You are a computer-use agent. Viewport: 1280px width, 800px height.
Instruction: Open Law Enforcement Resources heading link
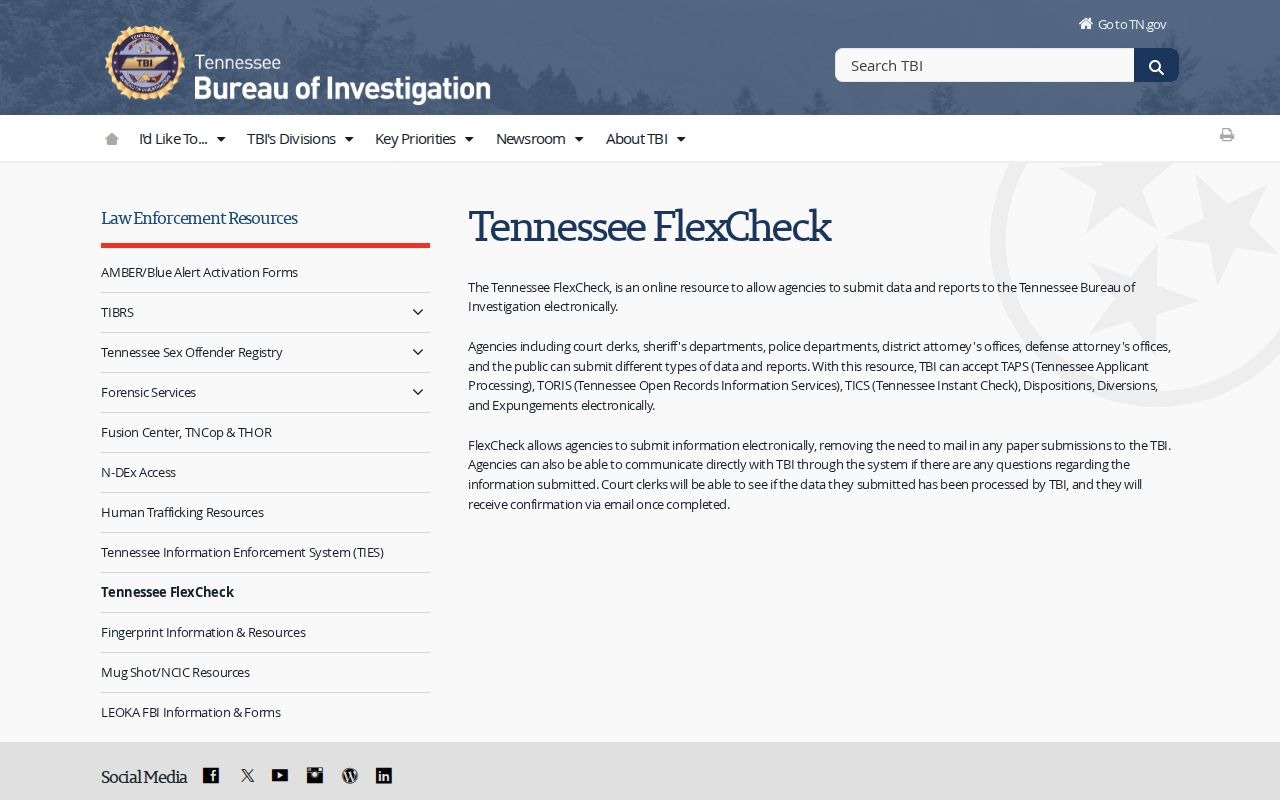pyautogui.click(x=199, y=218)
